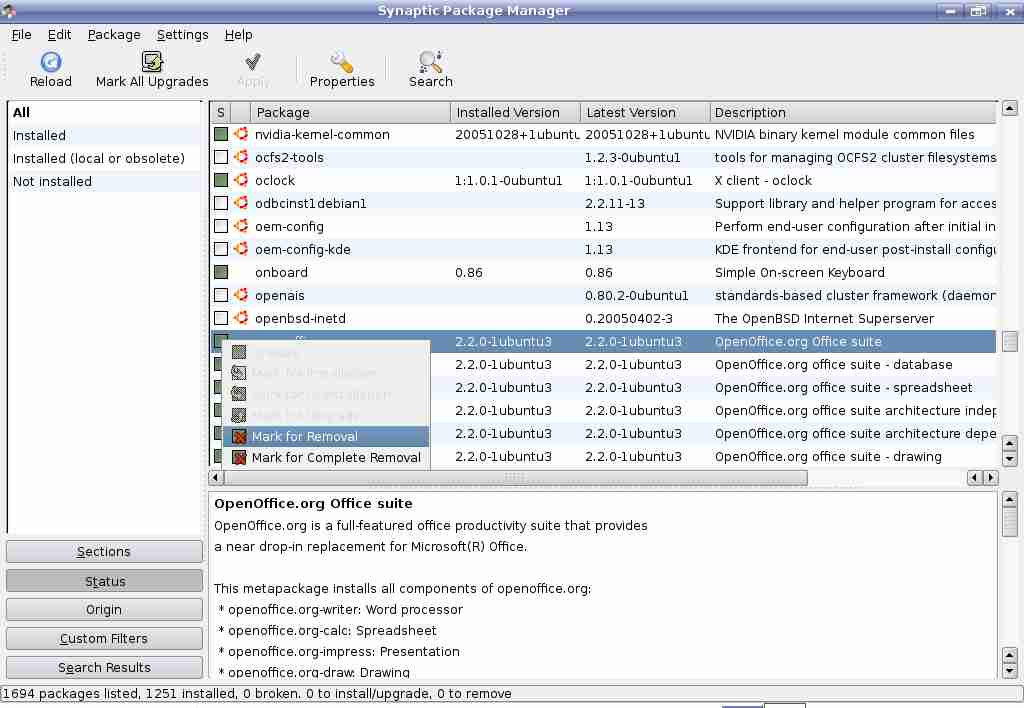
Task: Click the red icon of Mark for Removal
Action: coord(239,436)
